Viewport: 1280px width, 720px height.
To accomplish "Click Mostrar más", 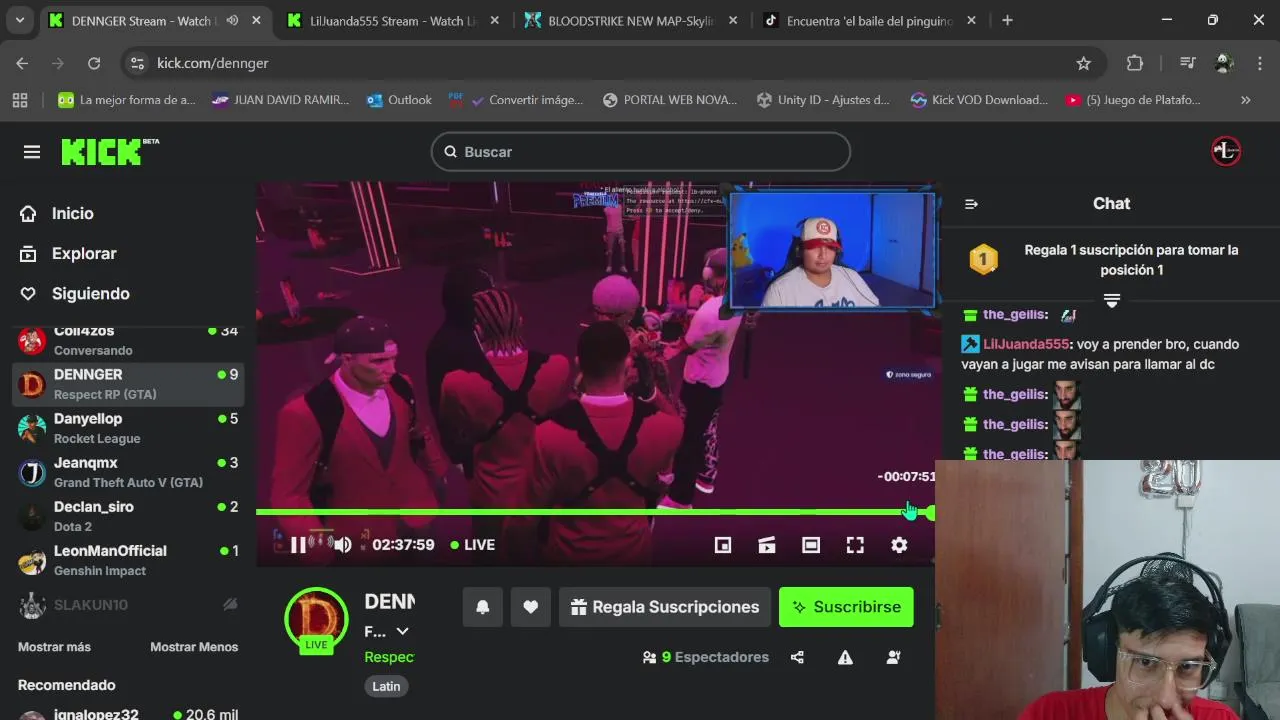I will pyautogui.click(x=54, y=647).
